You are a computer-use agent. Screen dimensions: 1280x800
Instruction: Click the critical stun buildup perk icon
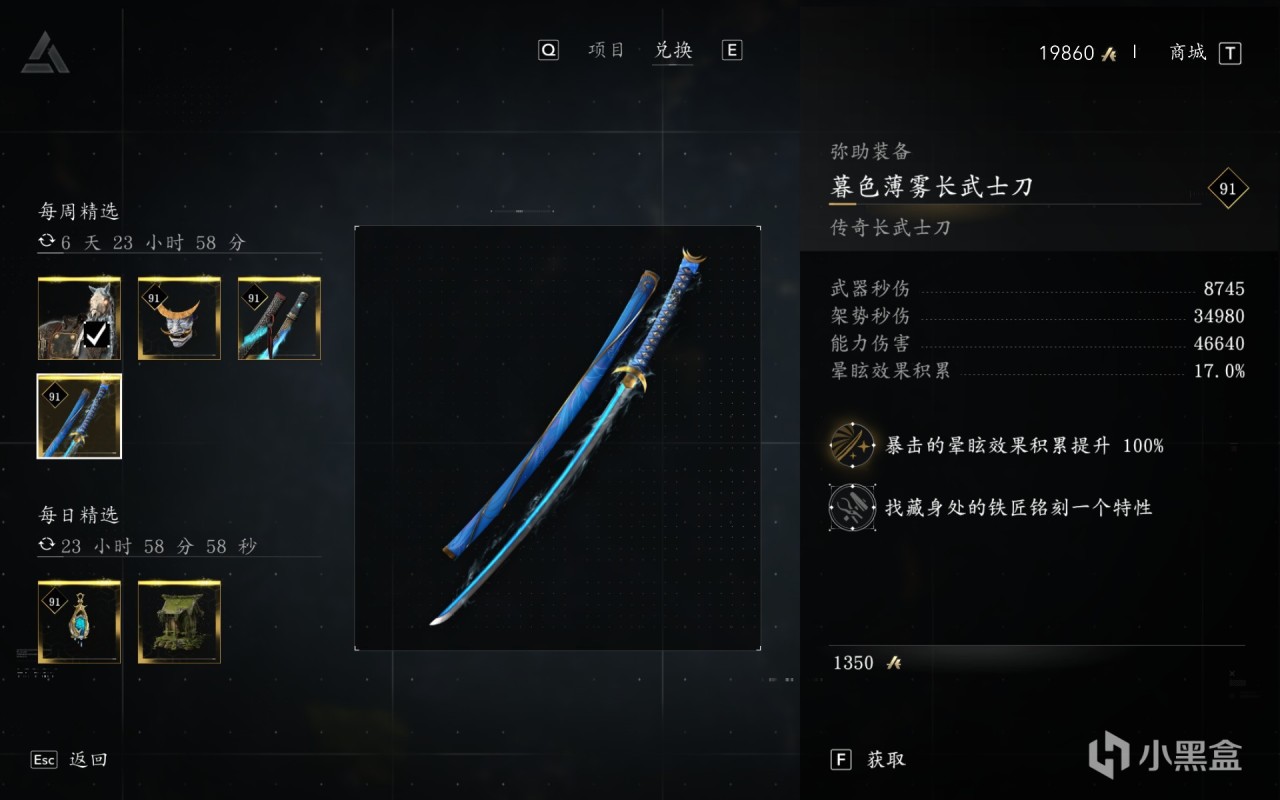[x=853, y=445]
